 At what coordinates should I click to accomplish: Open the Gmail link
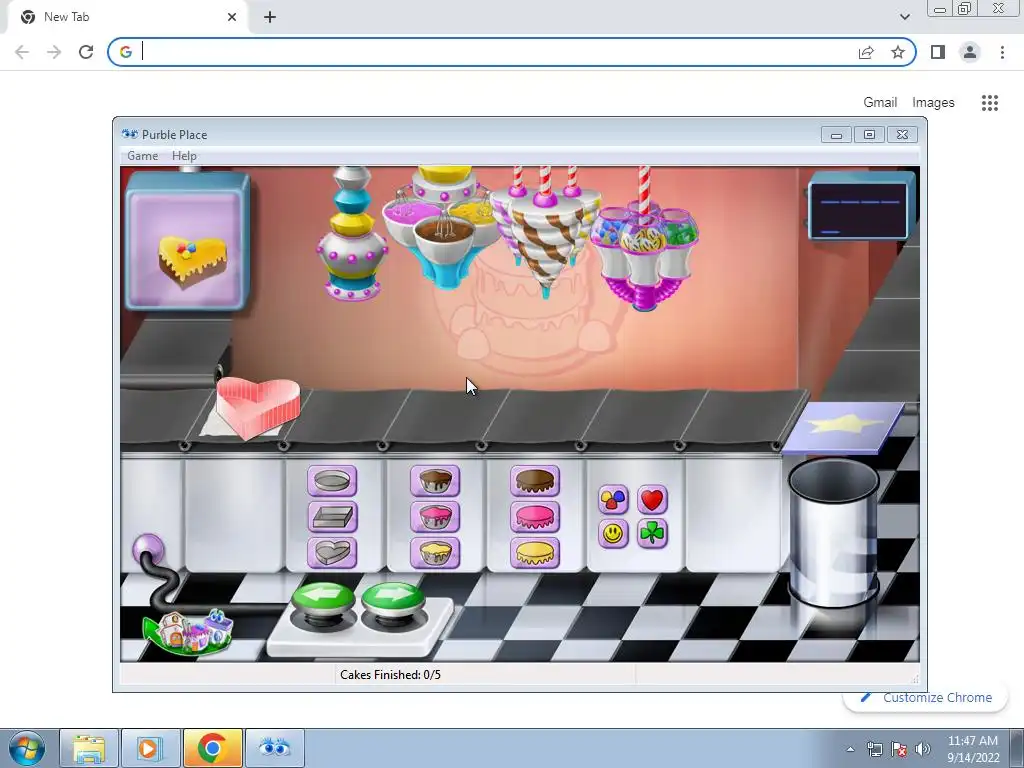click(x=880, y=103)
